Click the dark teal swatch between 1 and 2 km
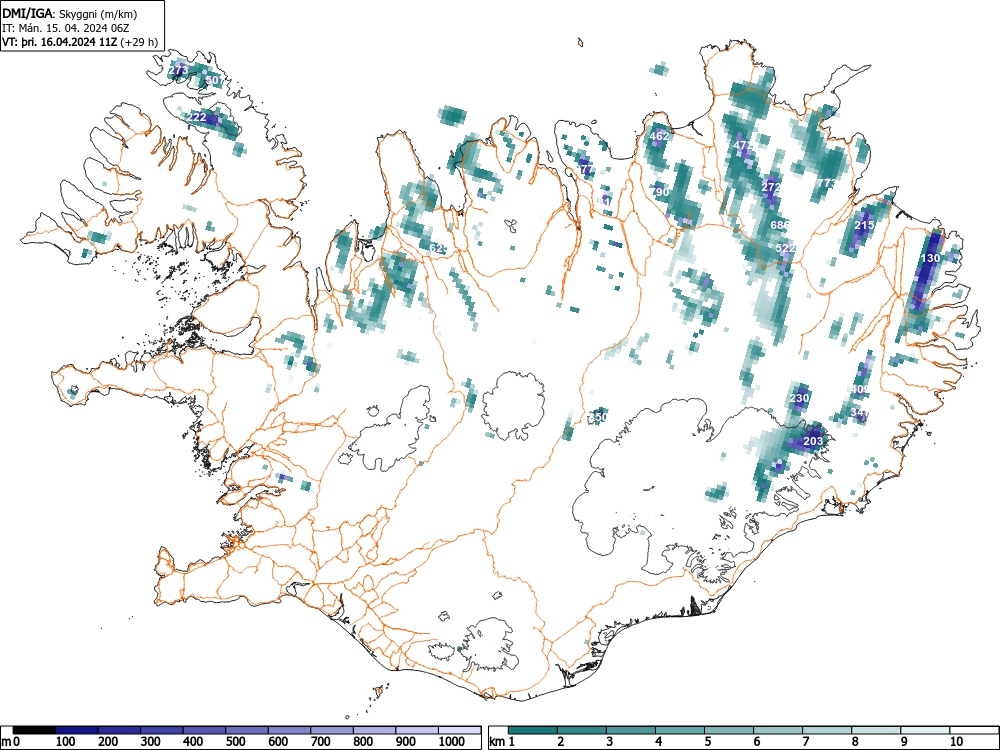The width and height of the screenshot is (1000, 750). tap(533, 730)
